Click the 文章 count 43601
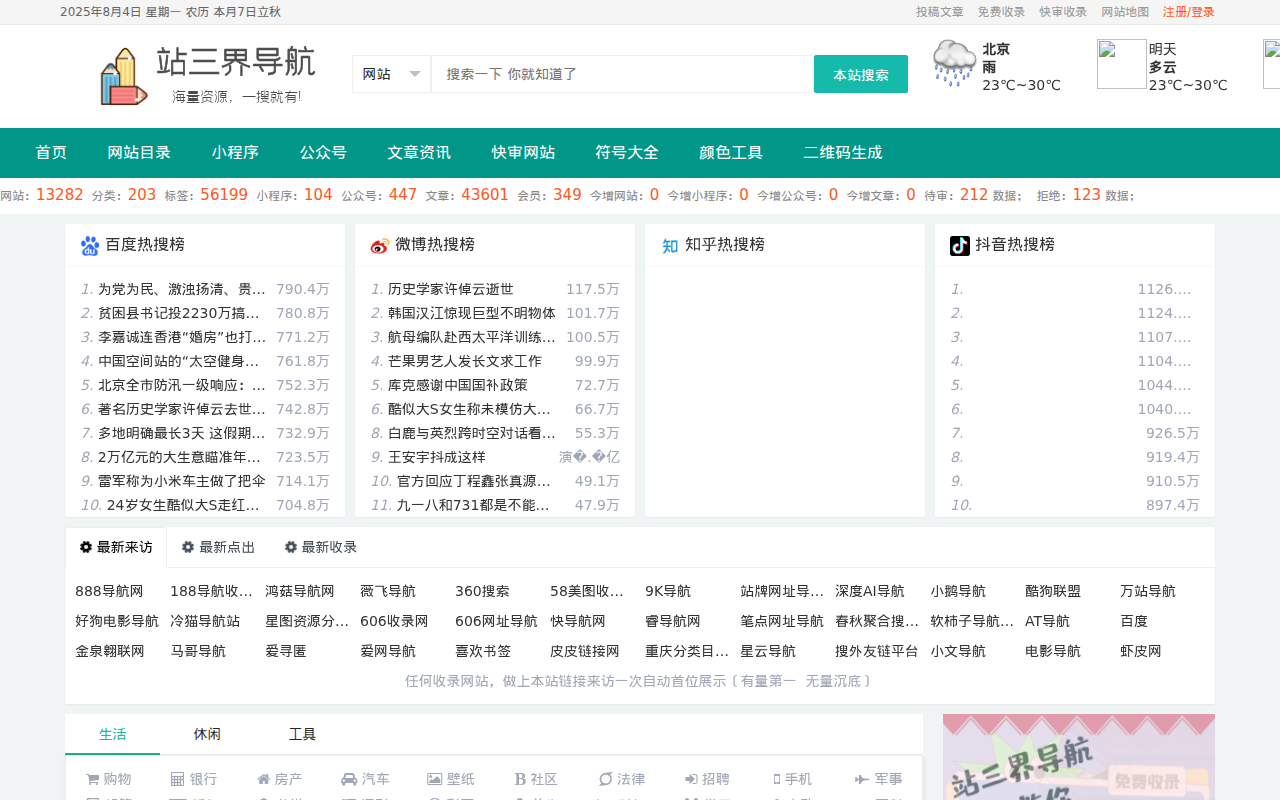 485,195
